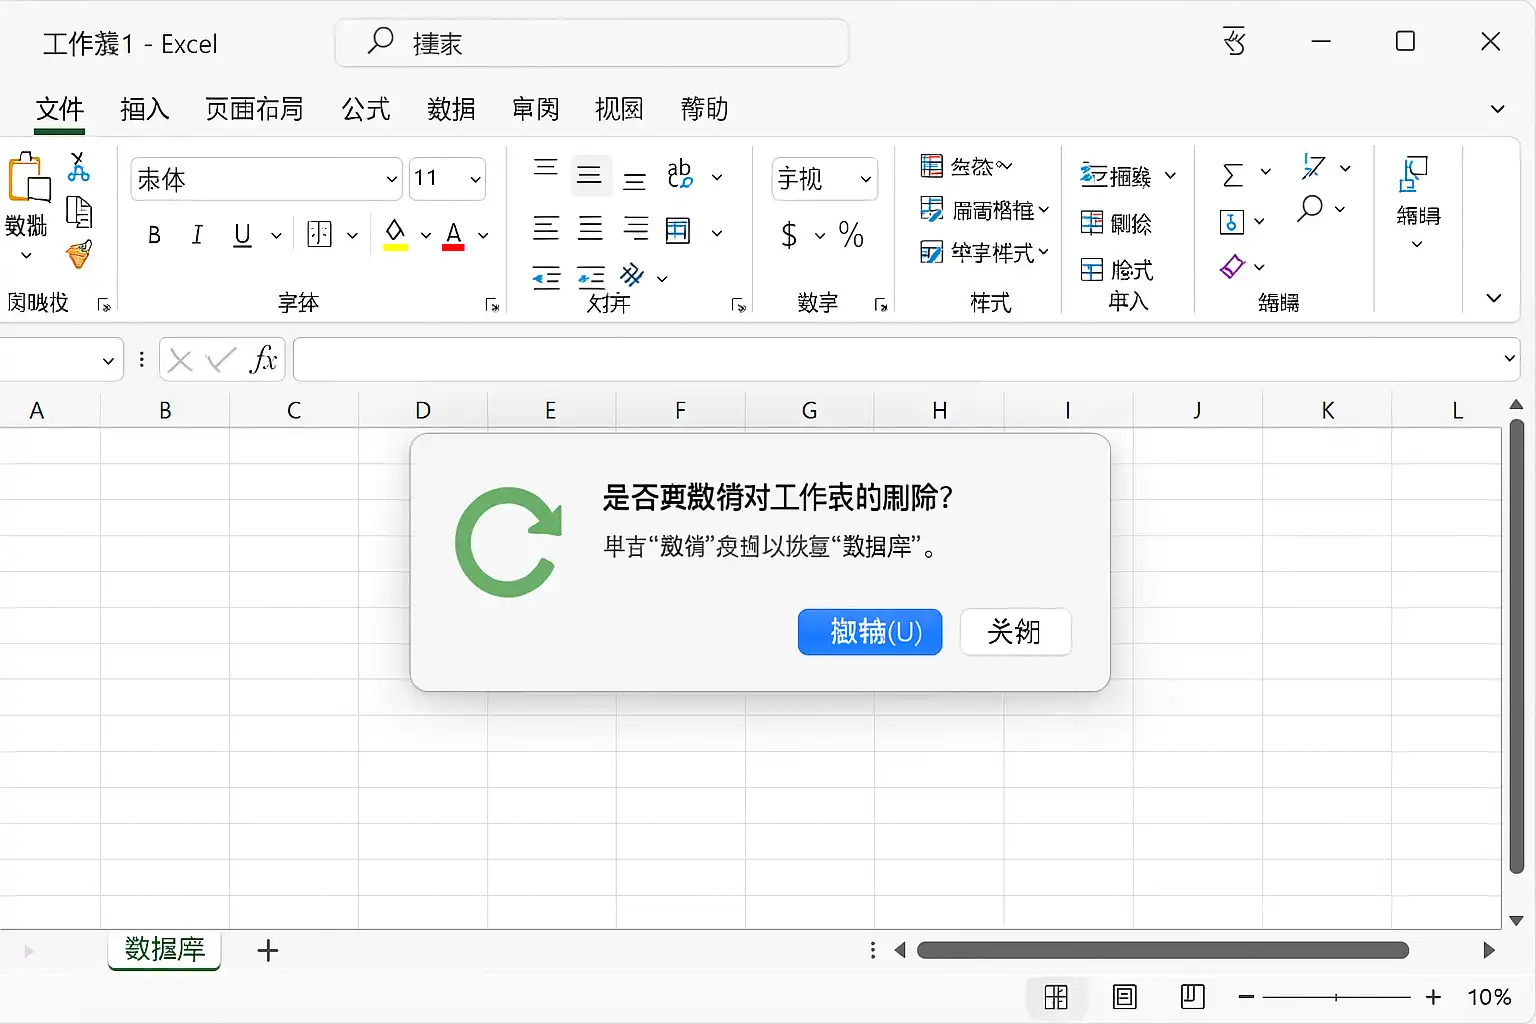Switch to Page Layout view icon in status bar

pos(1125,996)
